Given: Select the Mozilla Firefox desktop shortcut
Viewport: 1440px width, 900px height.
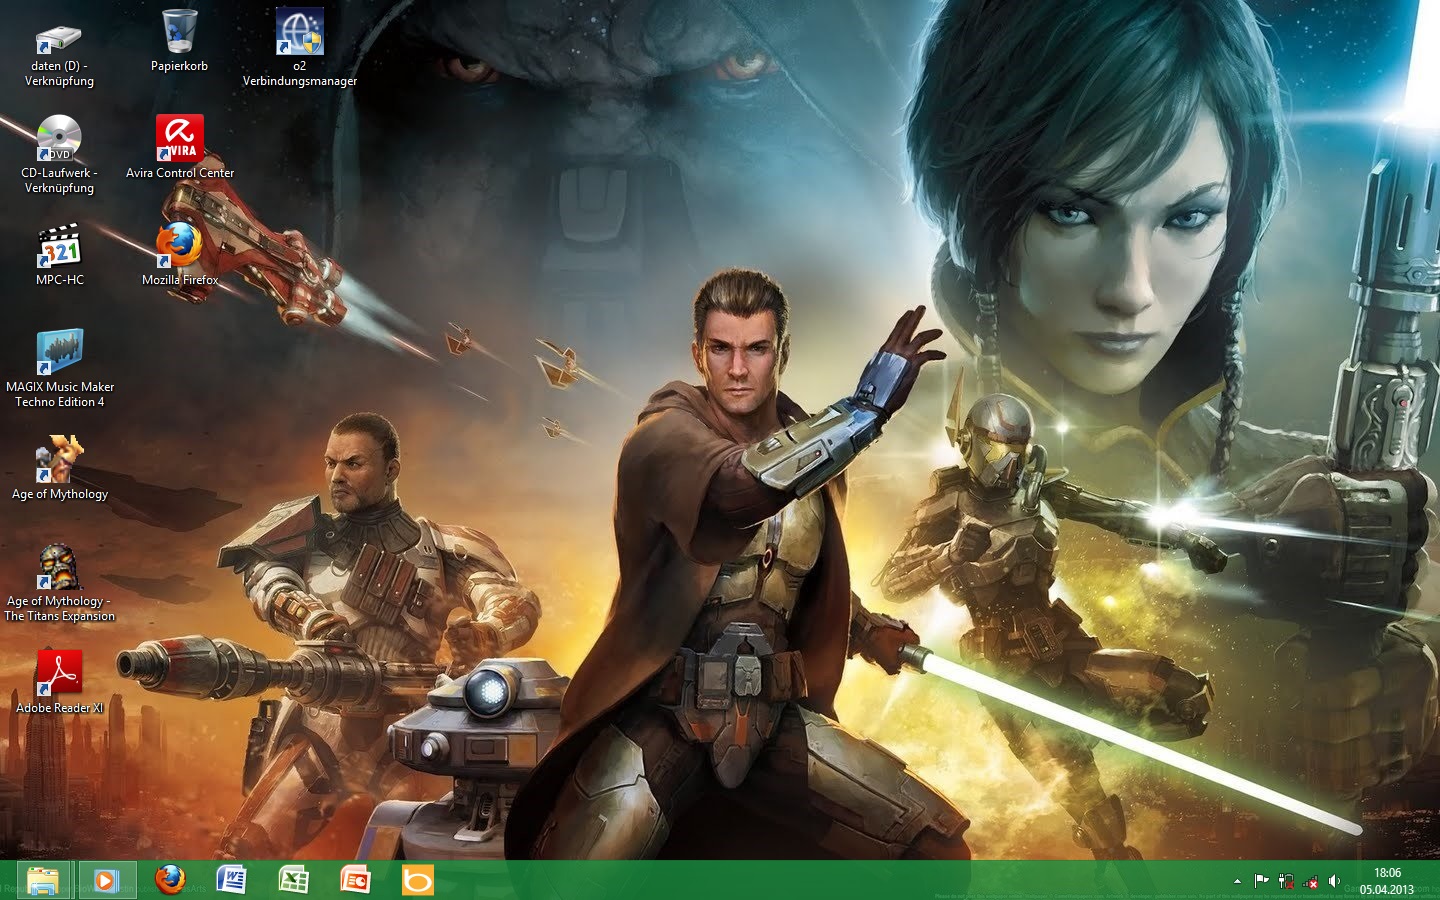Looking at the screenshot, I should coord(180,246).
